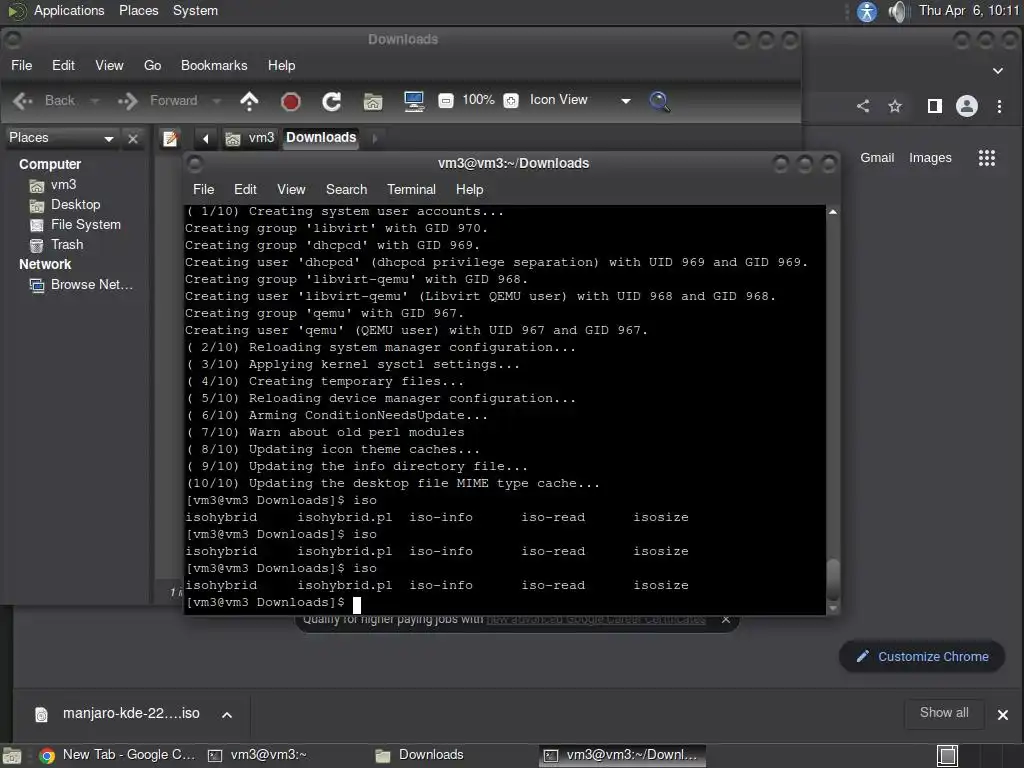Open file manager Edit menu

pos(63,65)
